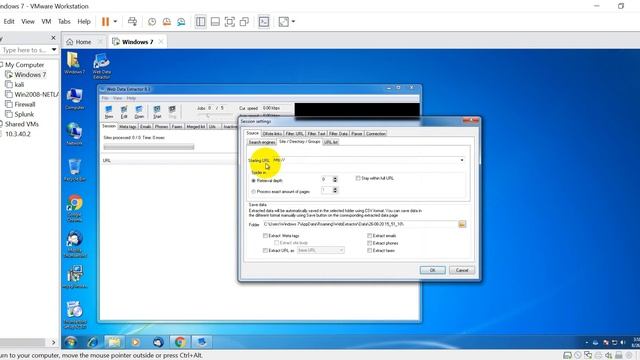Open the snapshot manager icon
The image size is (640, 360).
pyautogui.click(x=181, y=22)
